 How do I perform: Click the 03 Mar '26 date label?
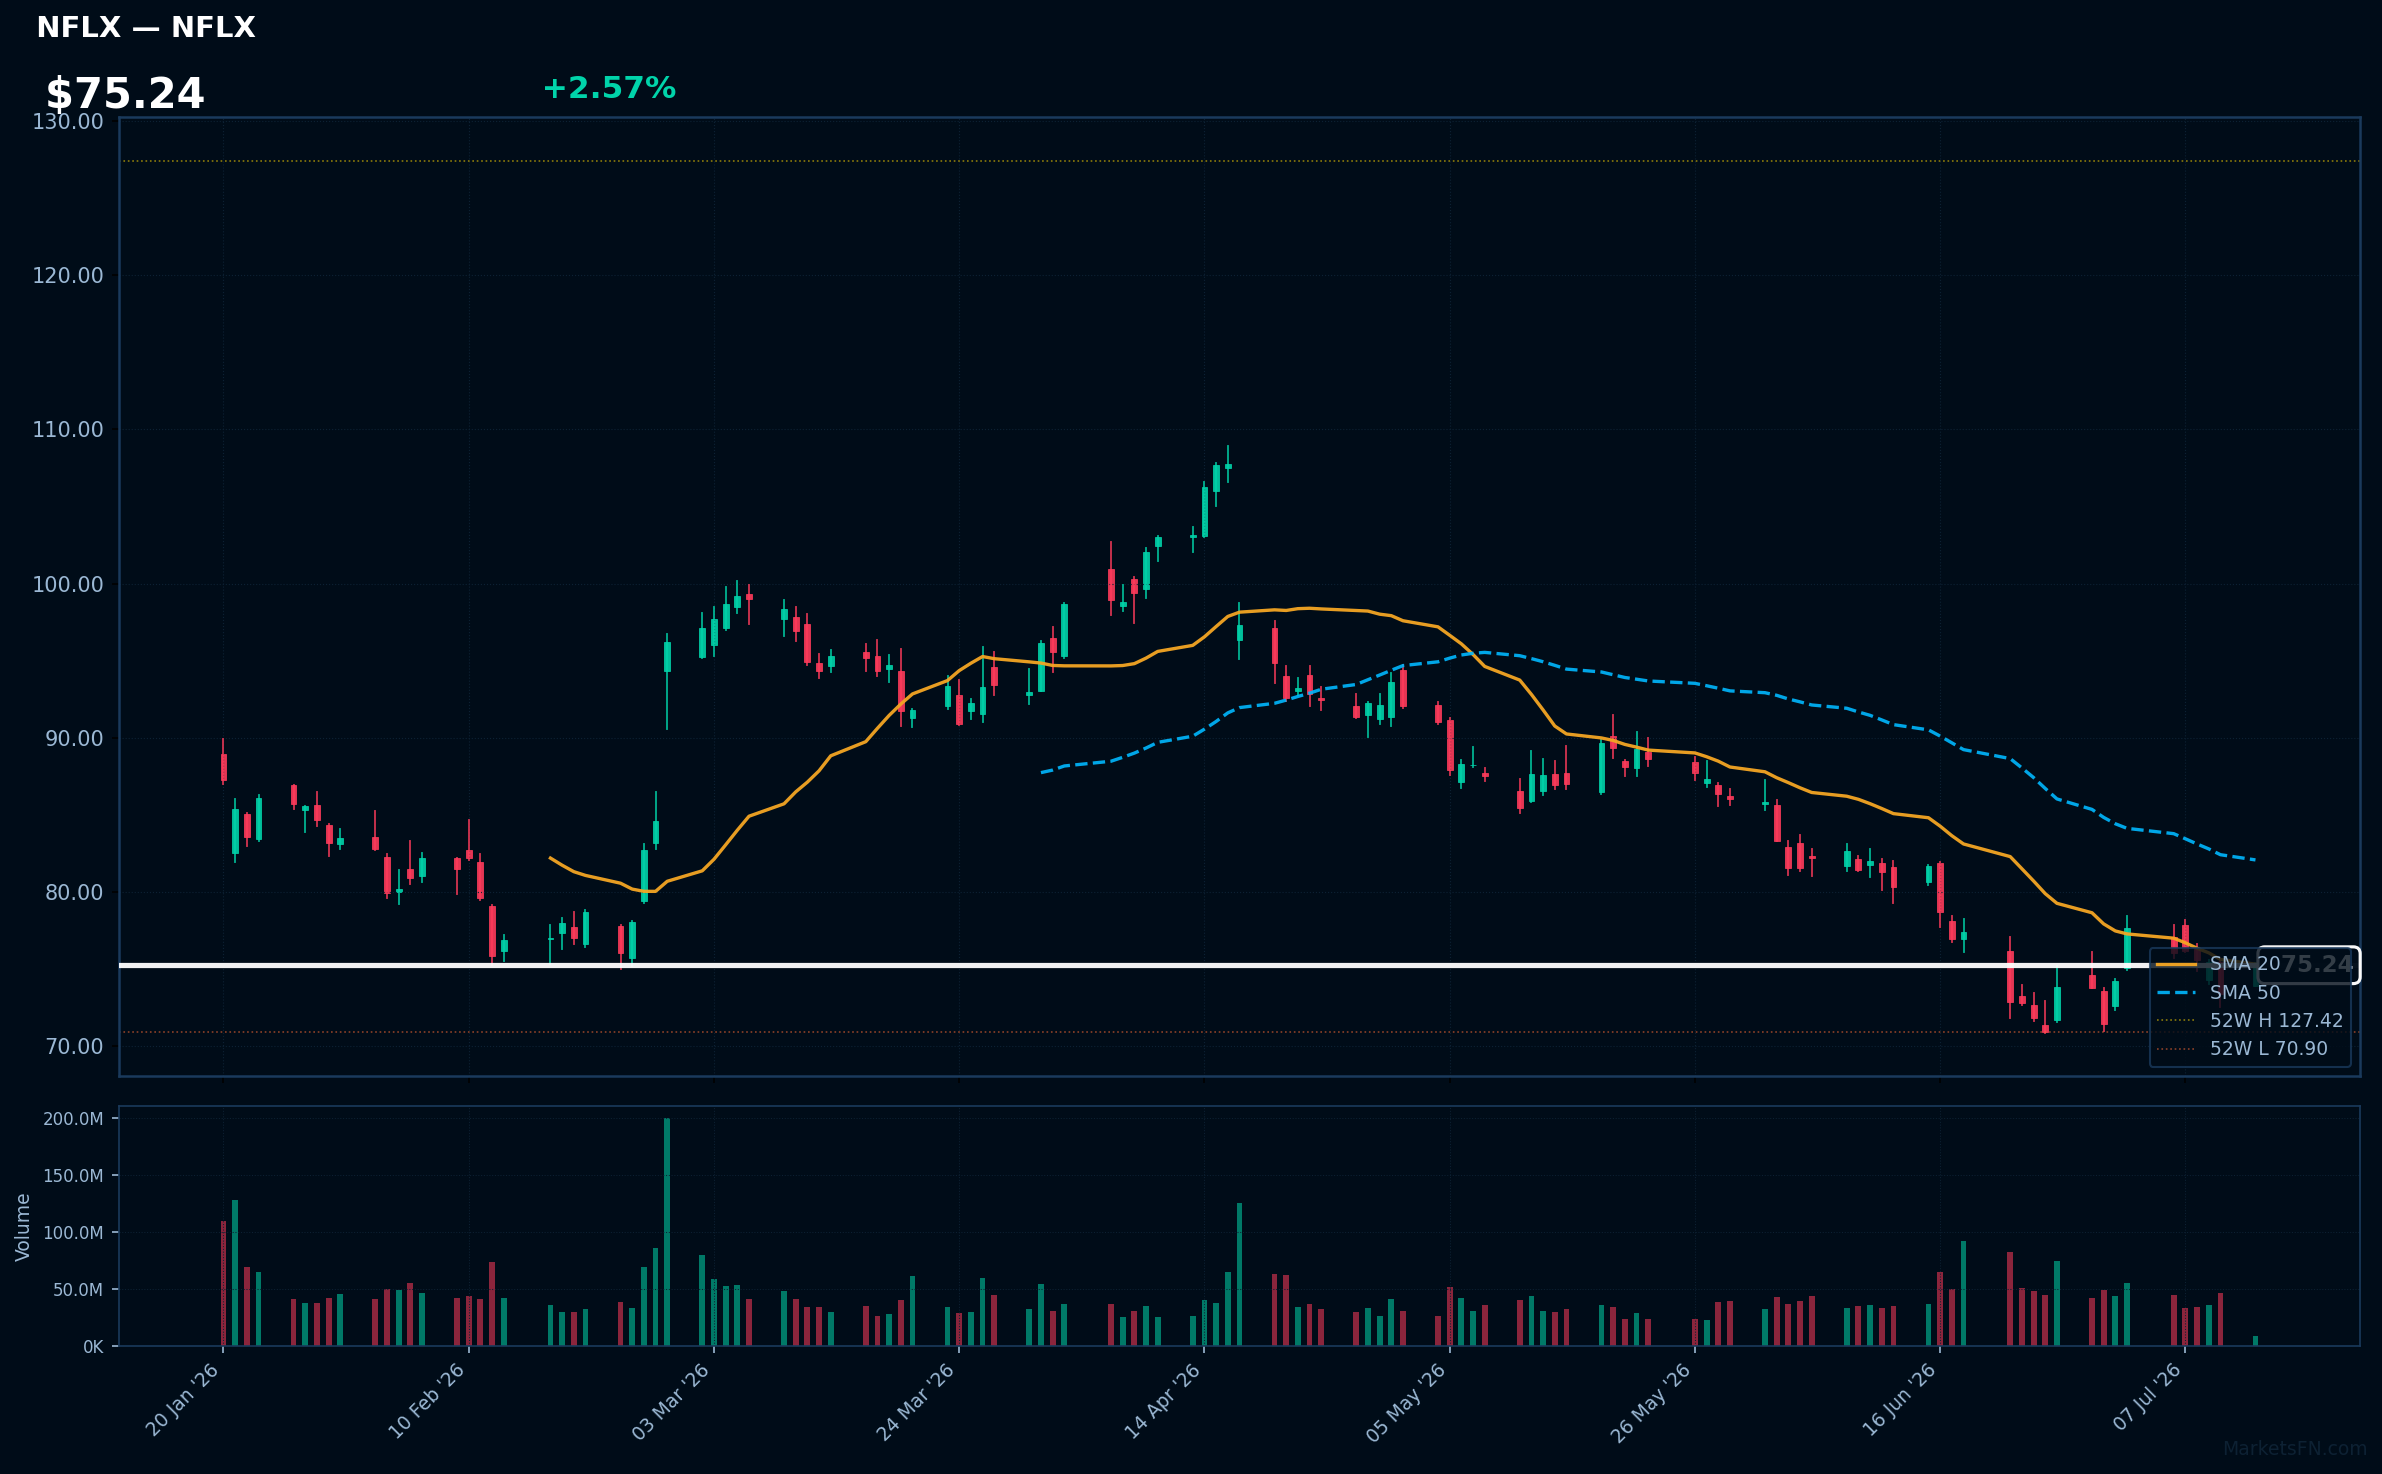(671, 1400)
